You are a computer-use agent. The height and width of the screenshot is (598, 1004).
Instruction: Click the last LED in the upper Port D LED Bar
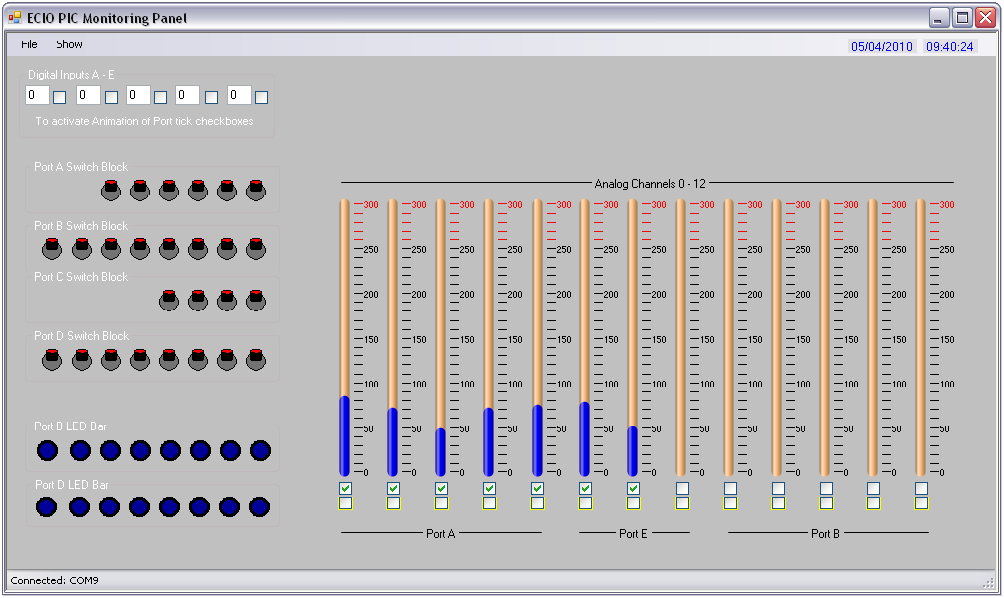pyautogui.click(x=261, y=450)
